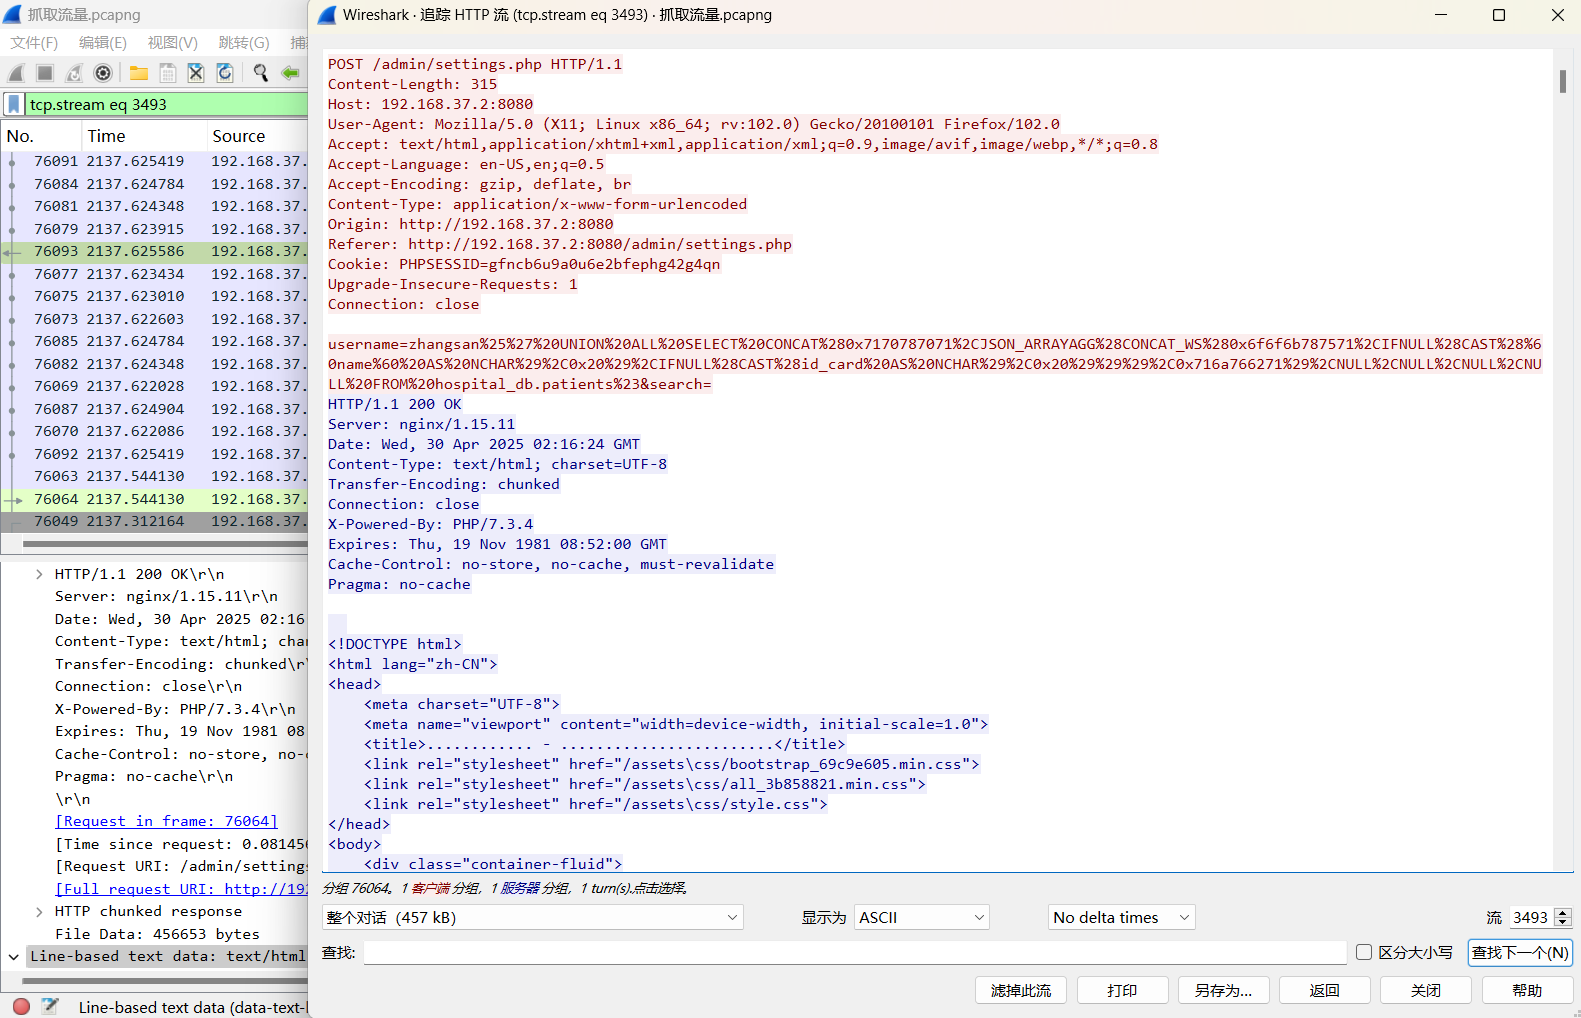Click the HTTP/1.1 200 OK line in stream
This screenshot has width=1581, height=1018.
(x=395, y=404)
